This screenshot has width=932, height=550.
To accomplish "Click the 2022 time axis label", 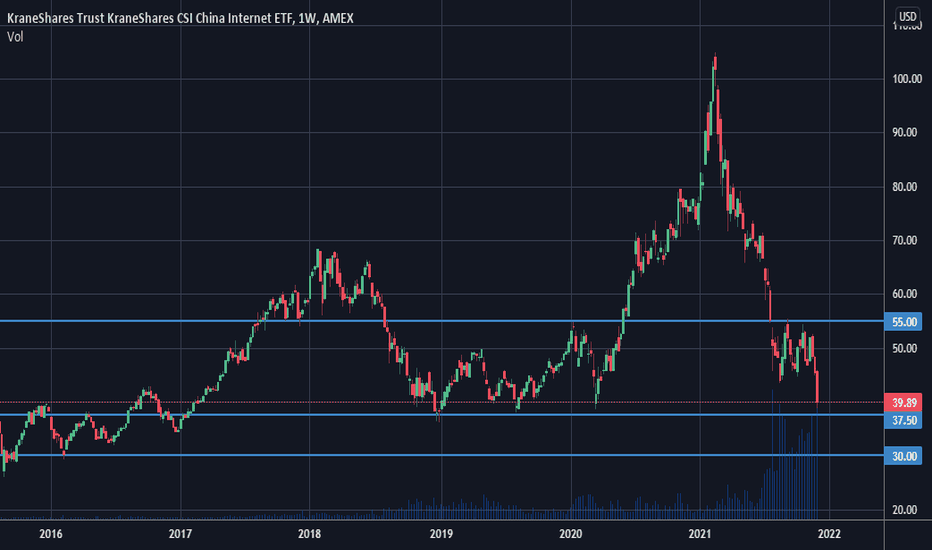I will 829,534.
